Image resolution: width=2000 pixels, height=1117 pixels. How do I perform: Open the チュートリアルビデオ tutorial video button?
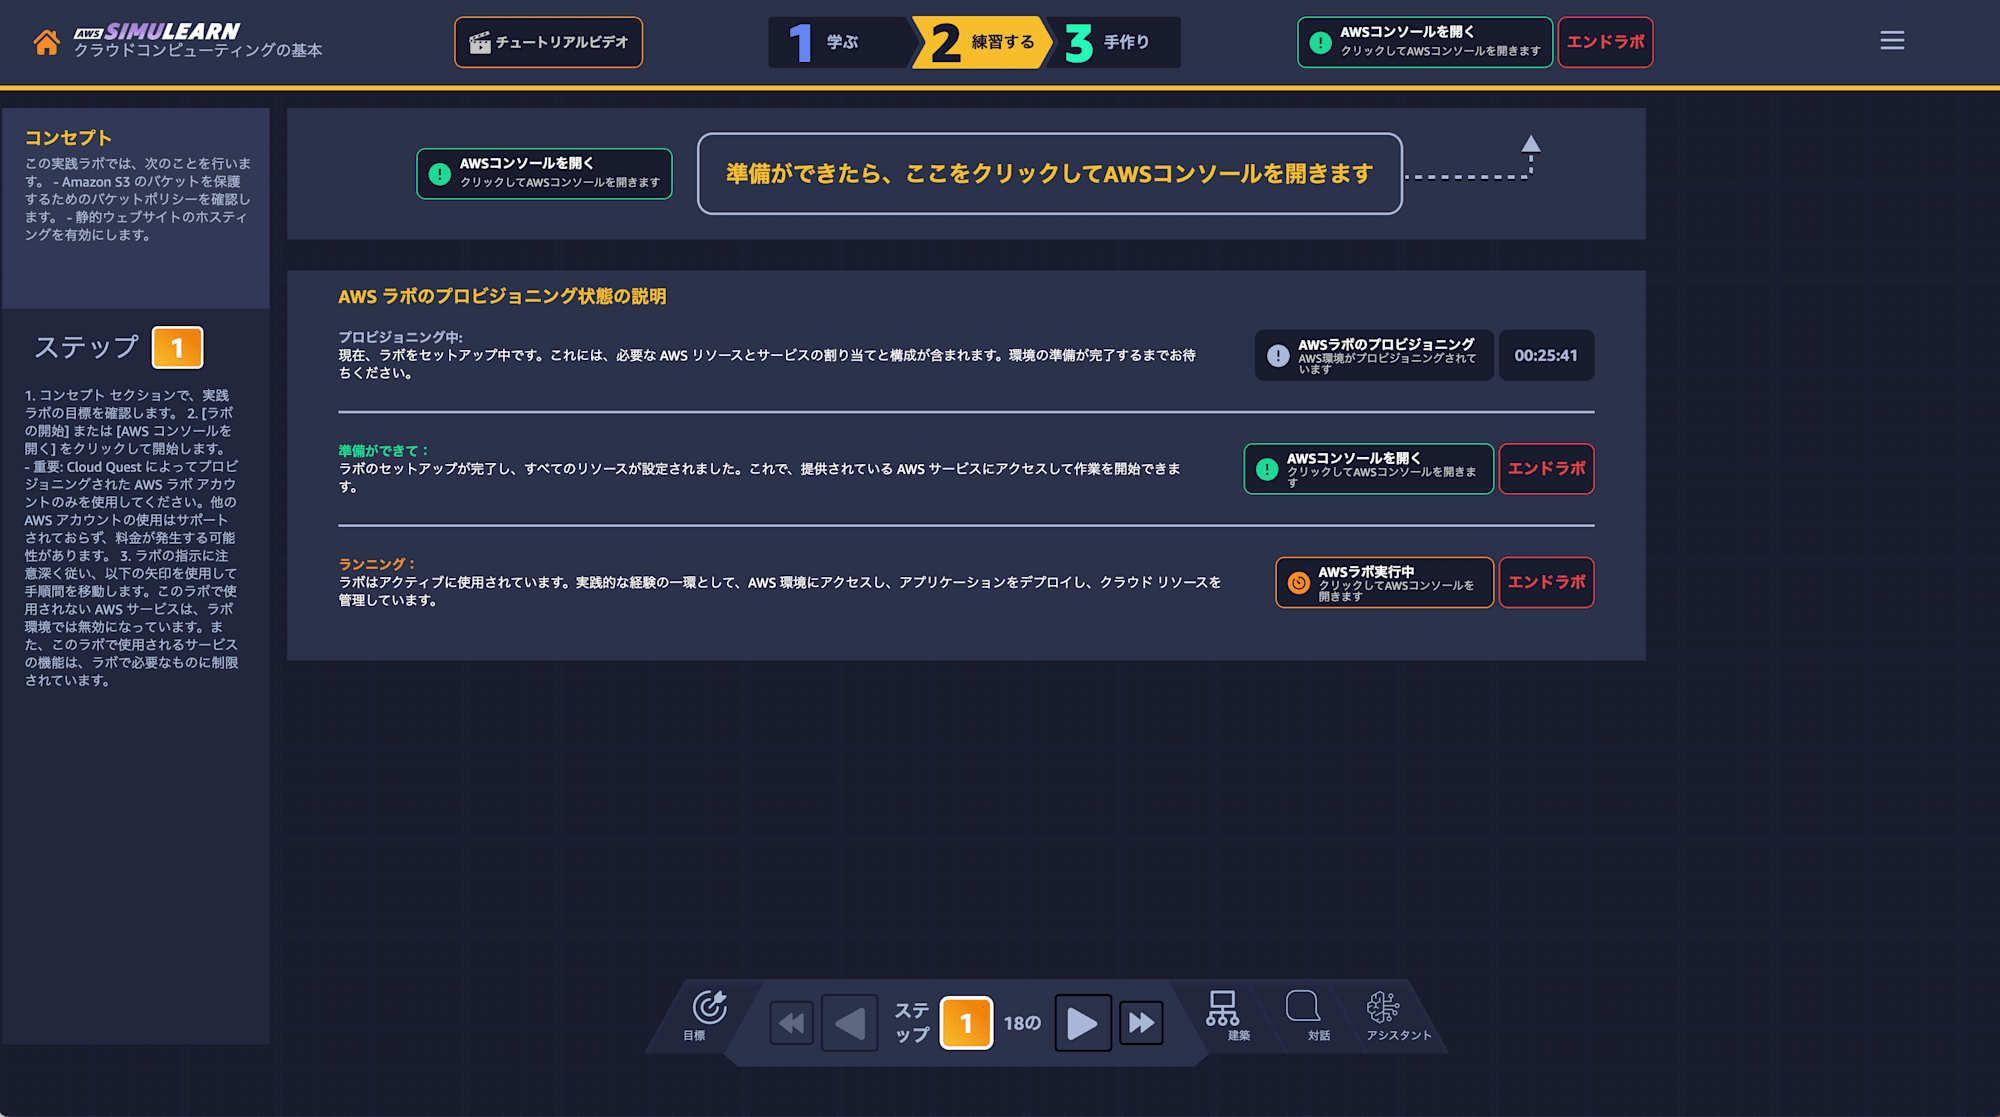coord(548,42)
